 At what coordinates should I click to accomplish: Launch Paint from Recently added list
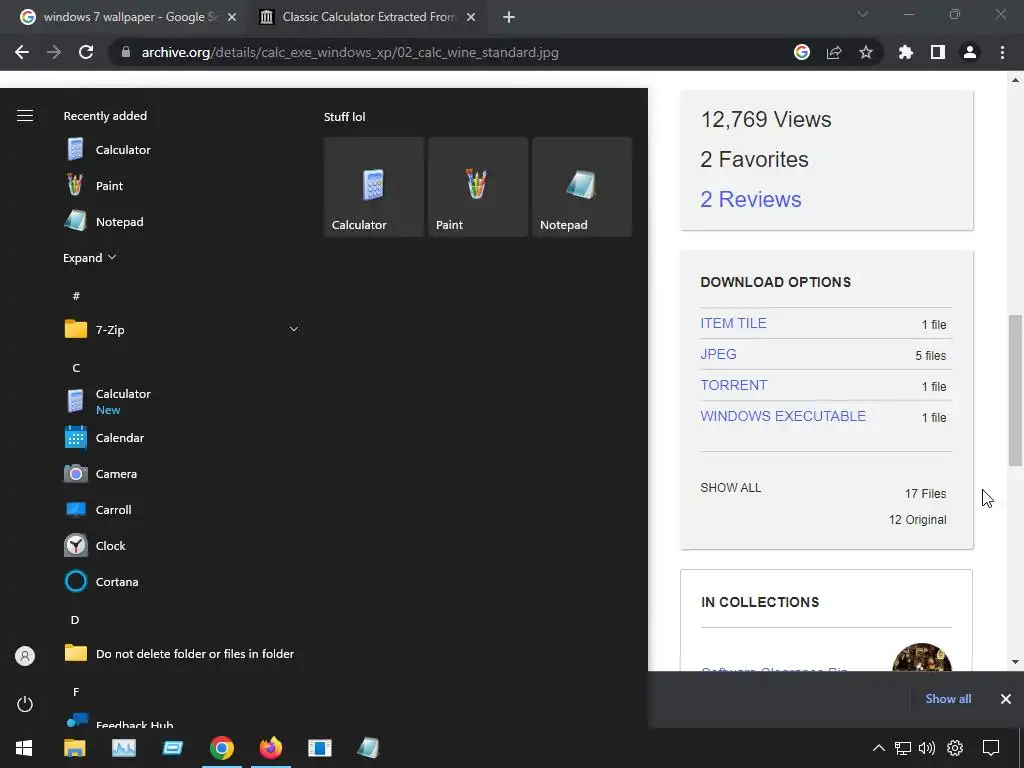tap(182, 185)
